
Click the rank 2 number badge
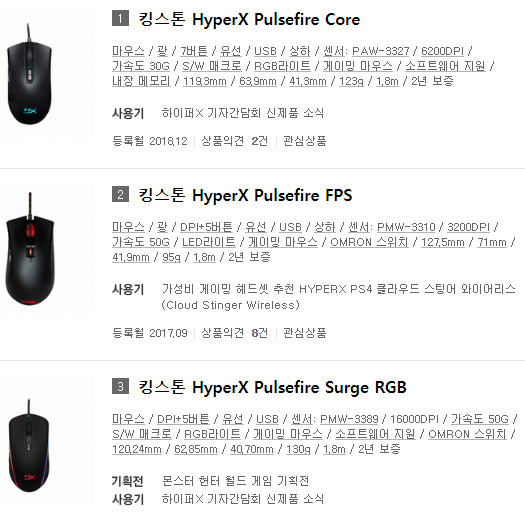(120, 194)
